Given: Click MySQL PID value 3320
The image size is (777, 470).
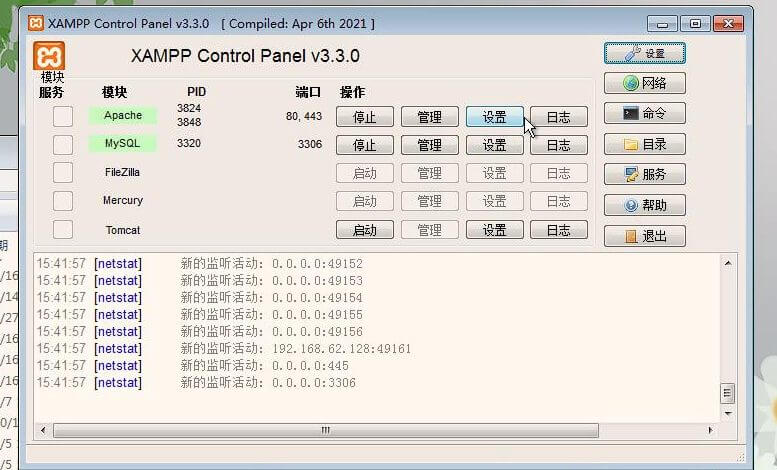Looking at the screenshot, I should point(189,143).
